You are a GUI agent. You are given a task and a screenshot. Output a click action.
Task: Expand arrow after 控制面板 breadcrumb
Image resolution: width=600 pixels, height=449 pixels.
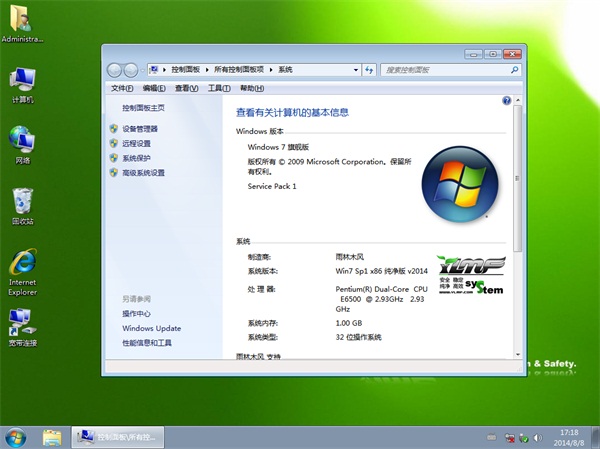click(207, 70)
